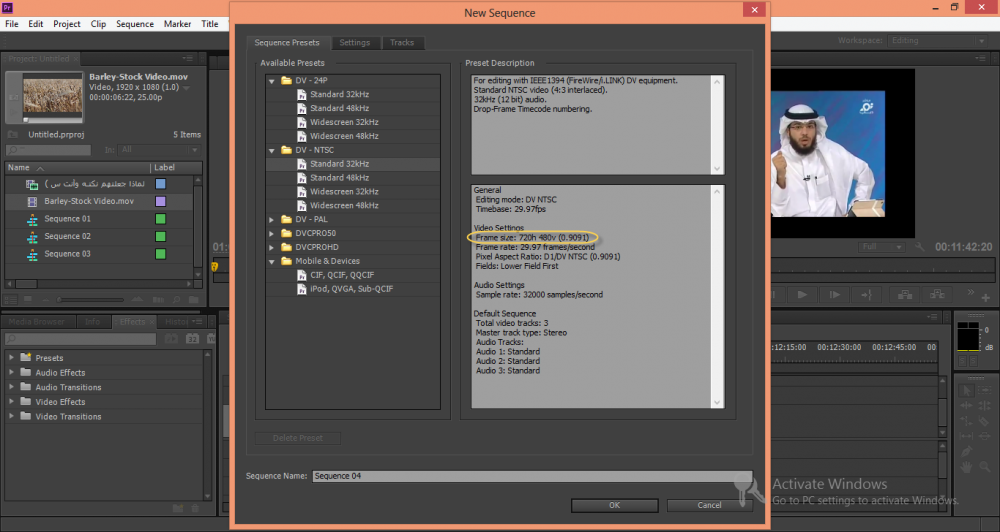
Task: Expand the DVCPROHD preset folder
Action: point(272,247)
